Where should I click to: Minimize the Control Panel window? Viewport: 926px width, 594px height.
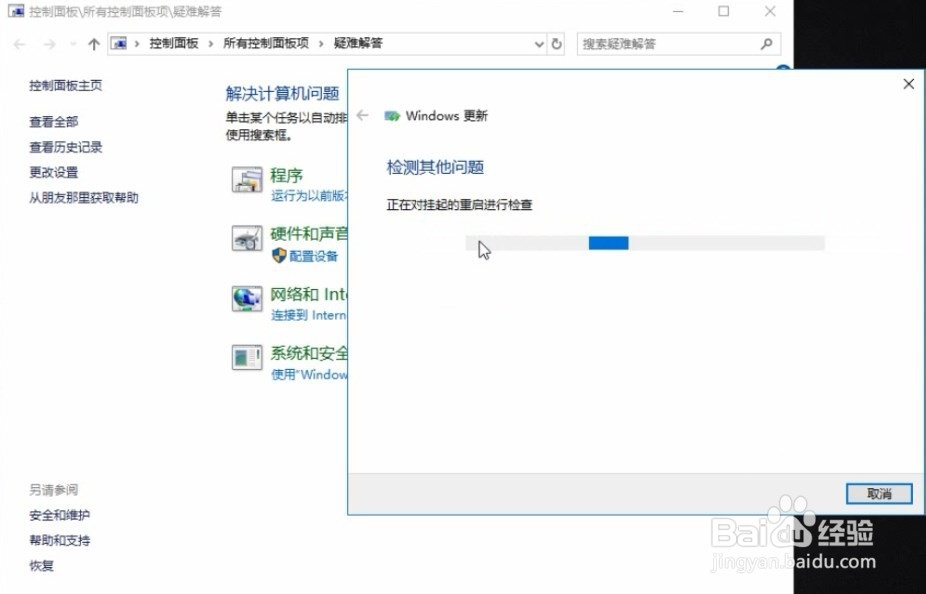tap(678, 11)
